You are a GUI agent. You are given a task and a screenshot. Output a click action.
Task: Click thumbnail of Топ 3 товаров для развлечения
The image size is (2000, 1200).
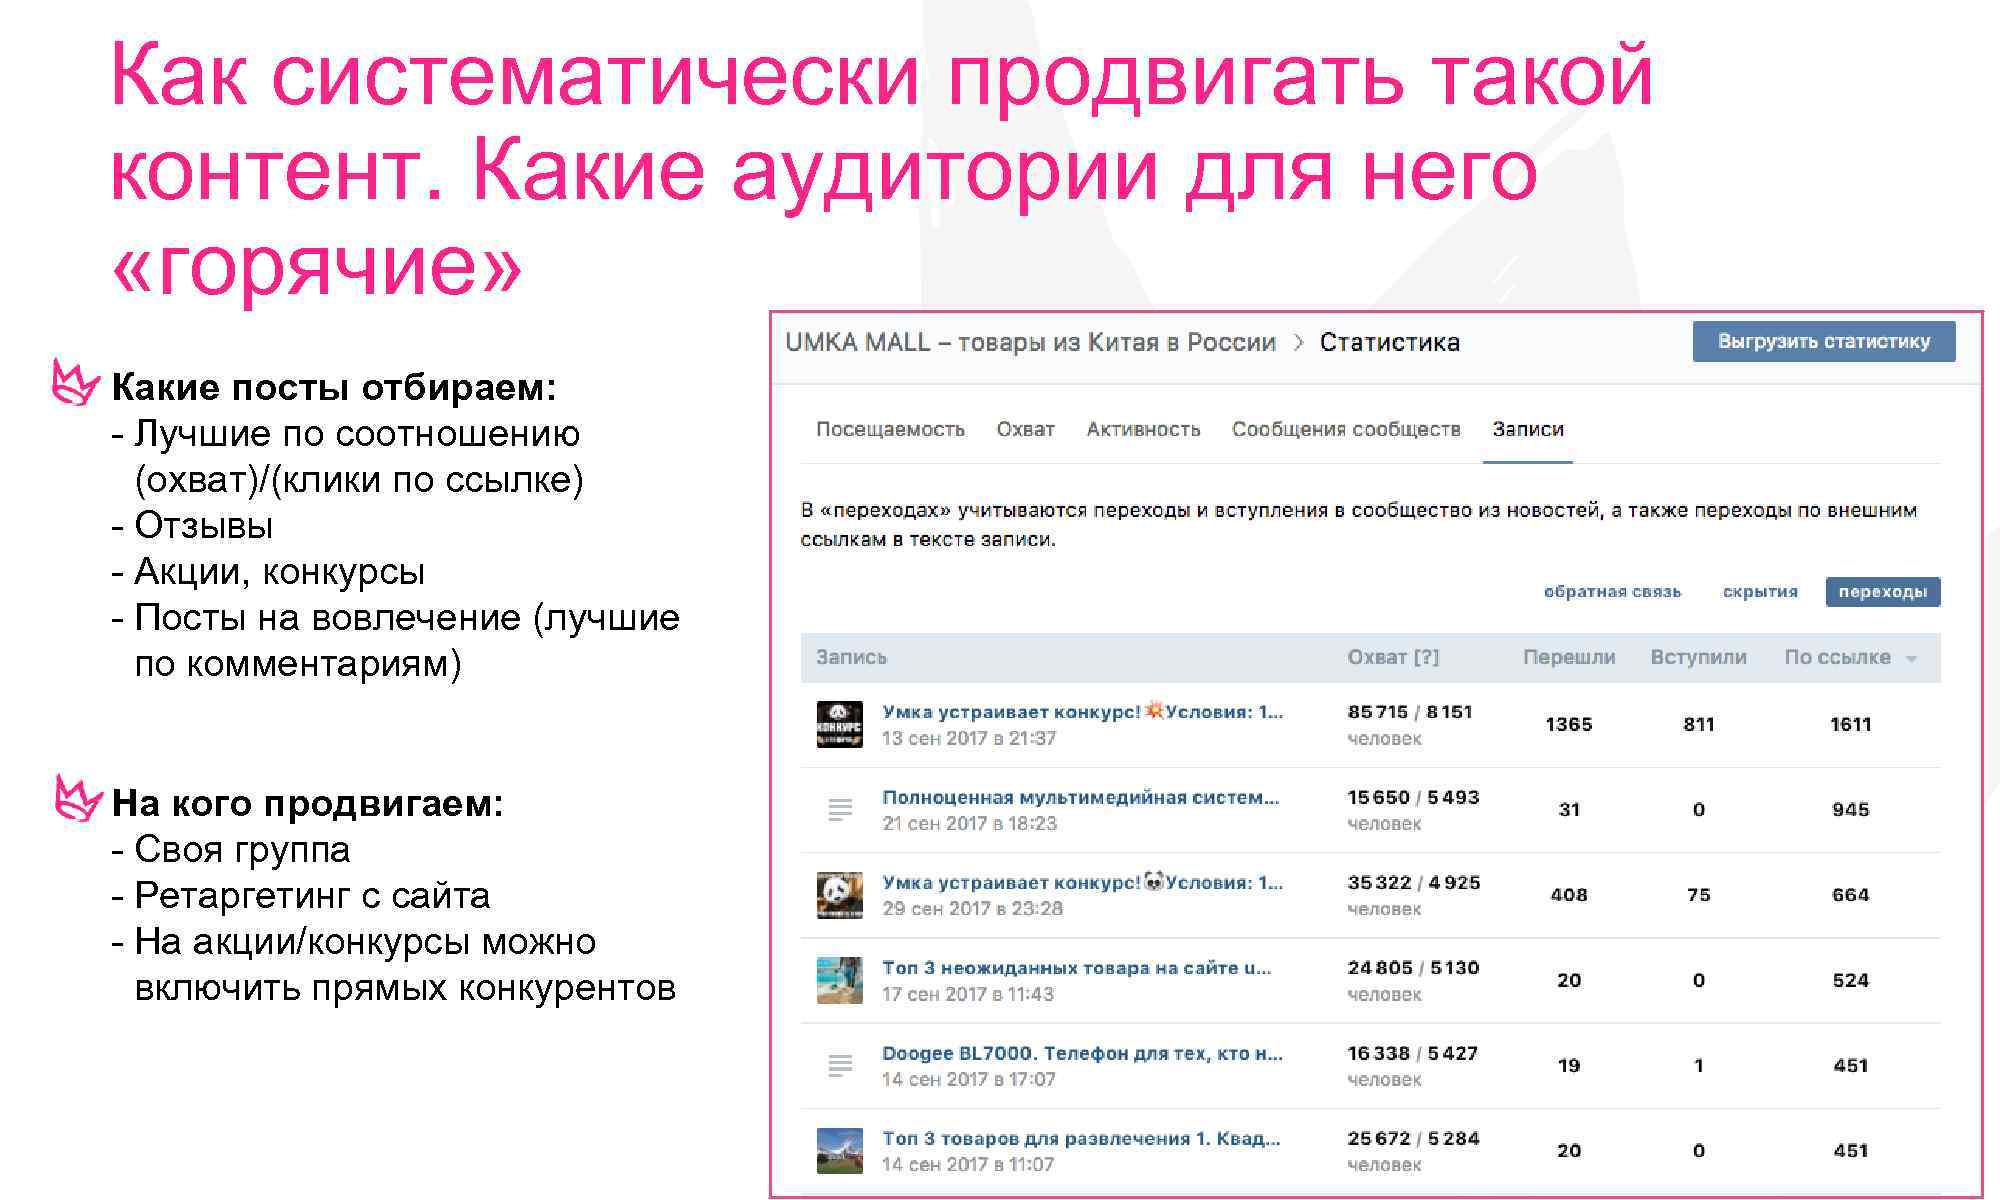(840, 1151)
